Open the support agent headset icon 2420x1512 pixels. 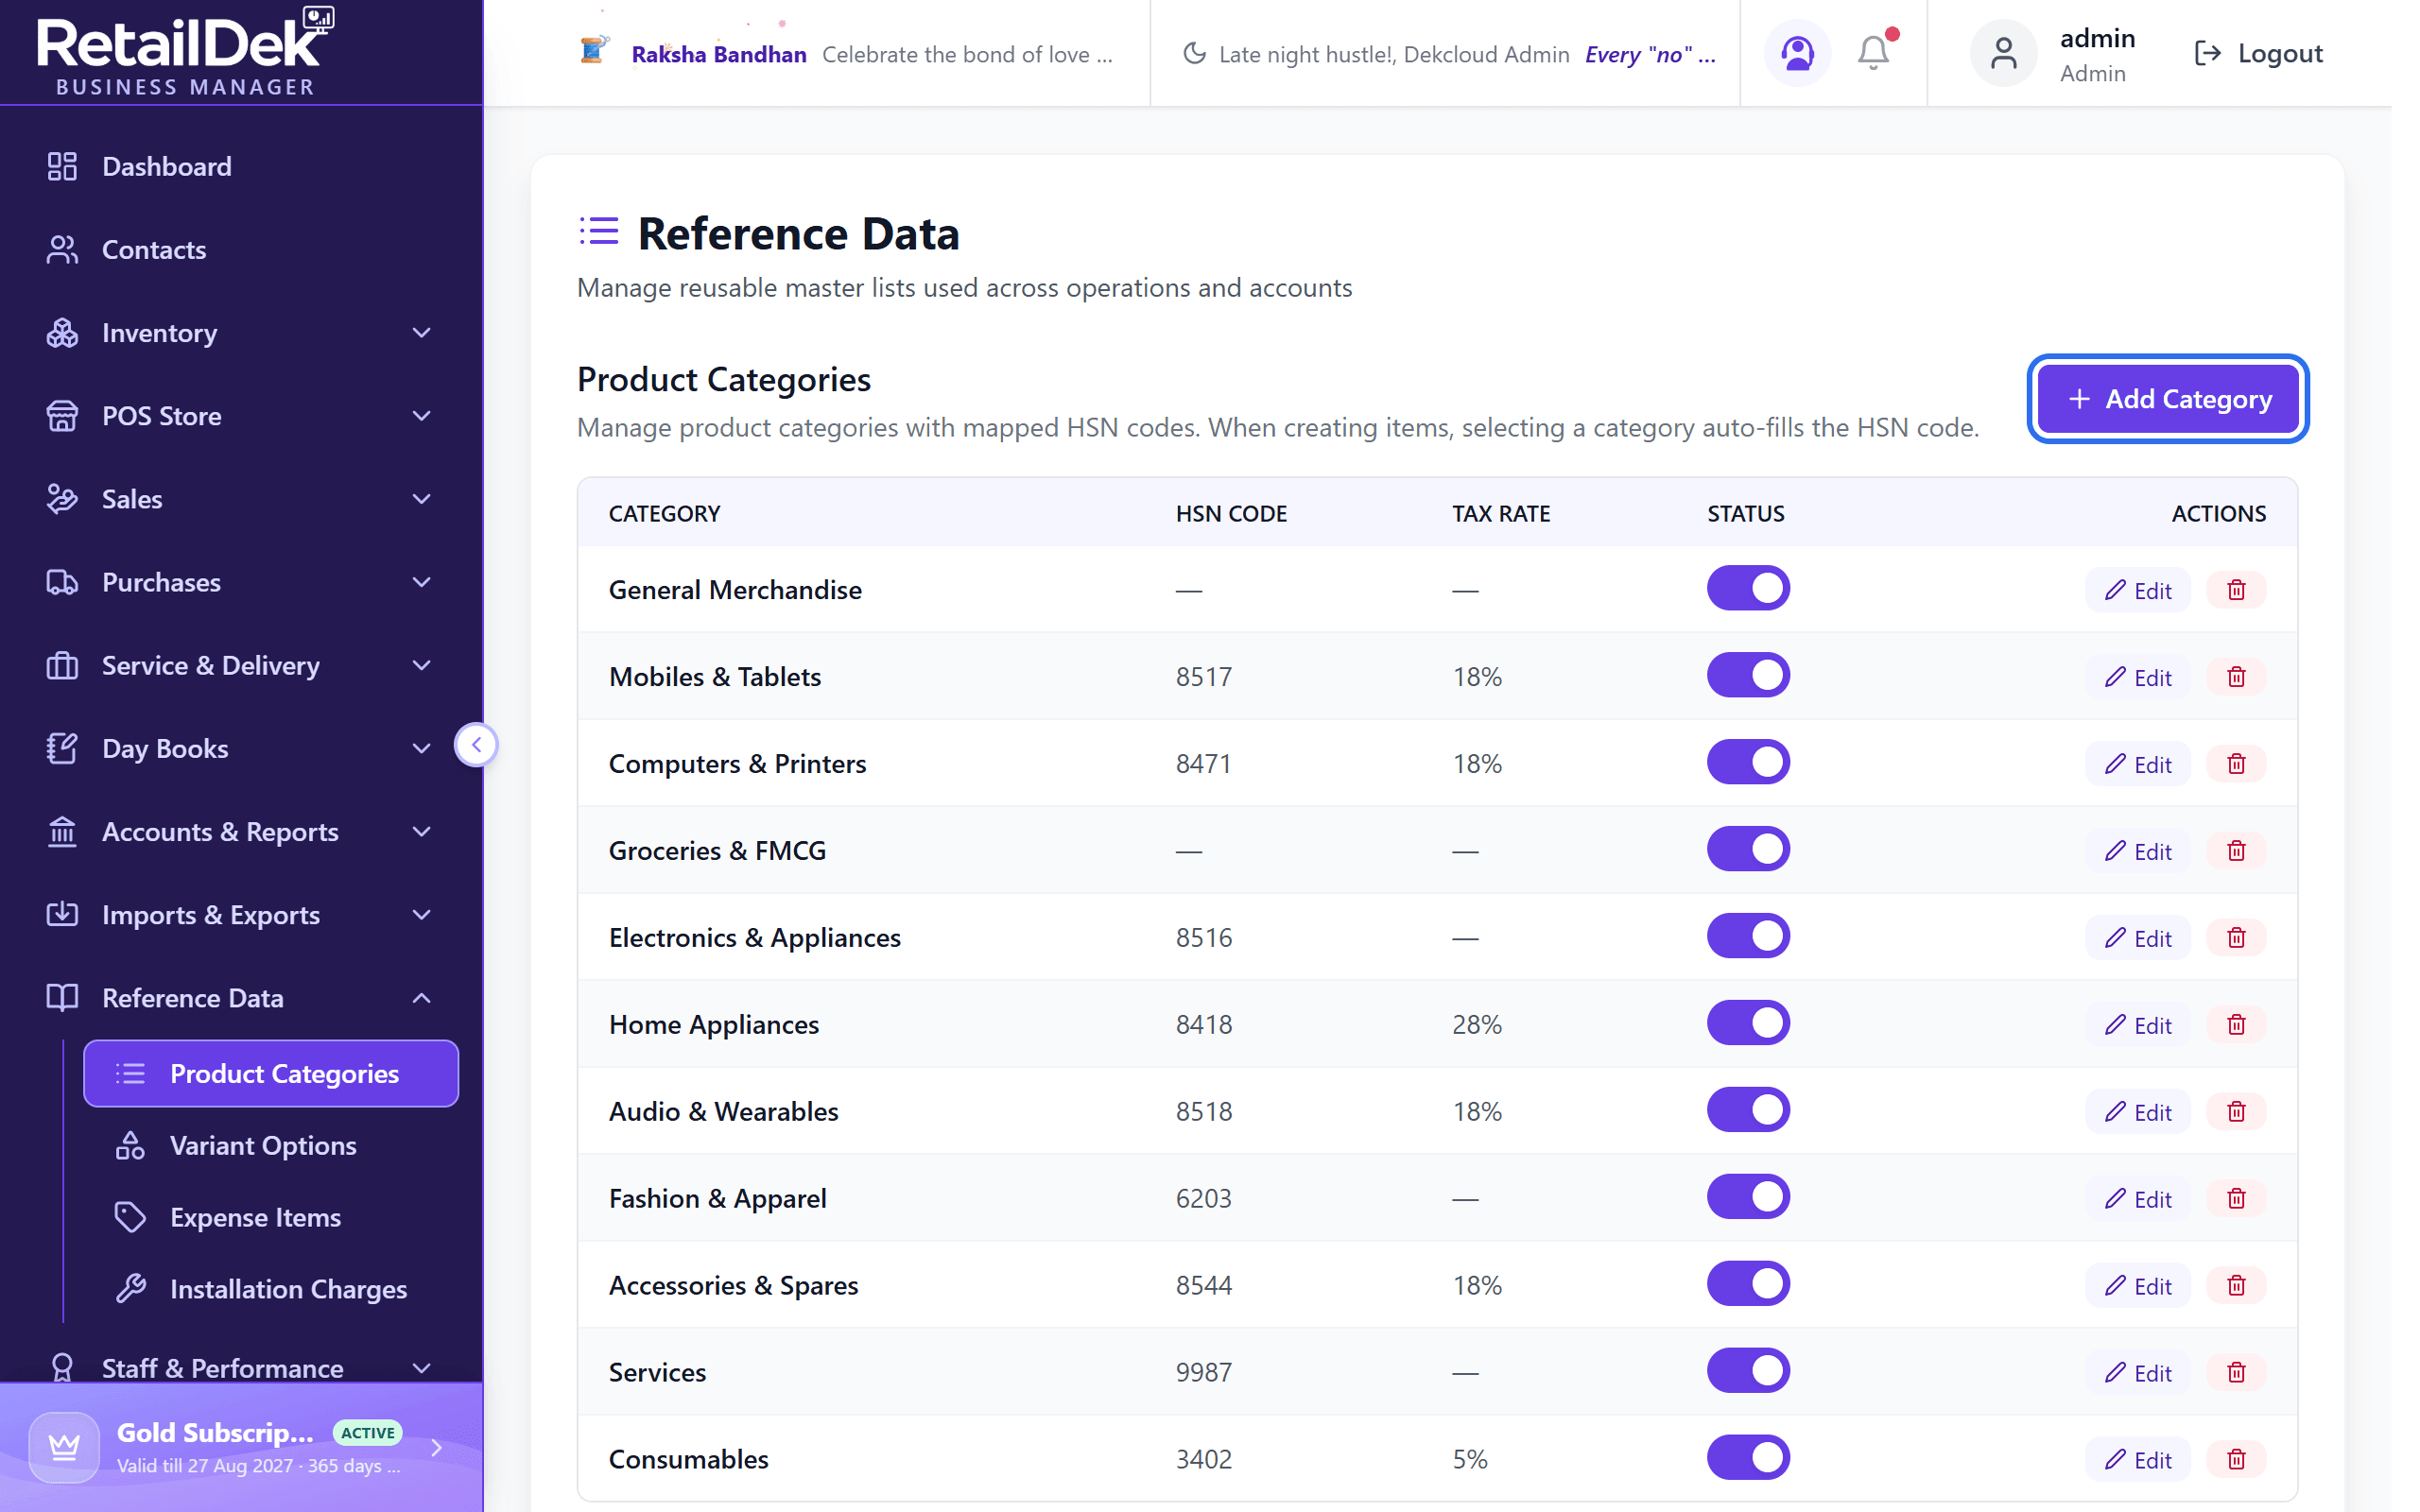click(1796, 53)
